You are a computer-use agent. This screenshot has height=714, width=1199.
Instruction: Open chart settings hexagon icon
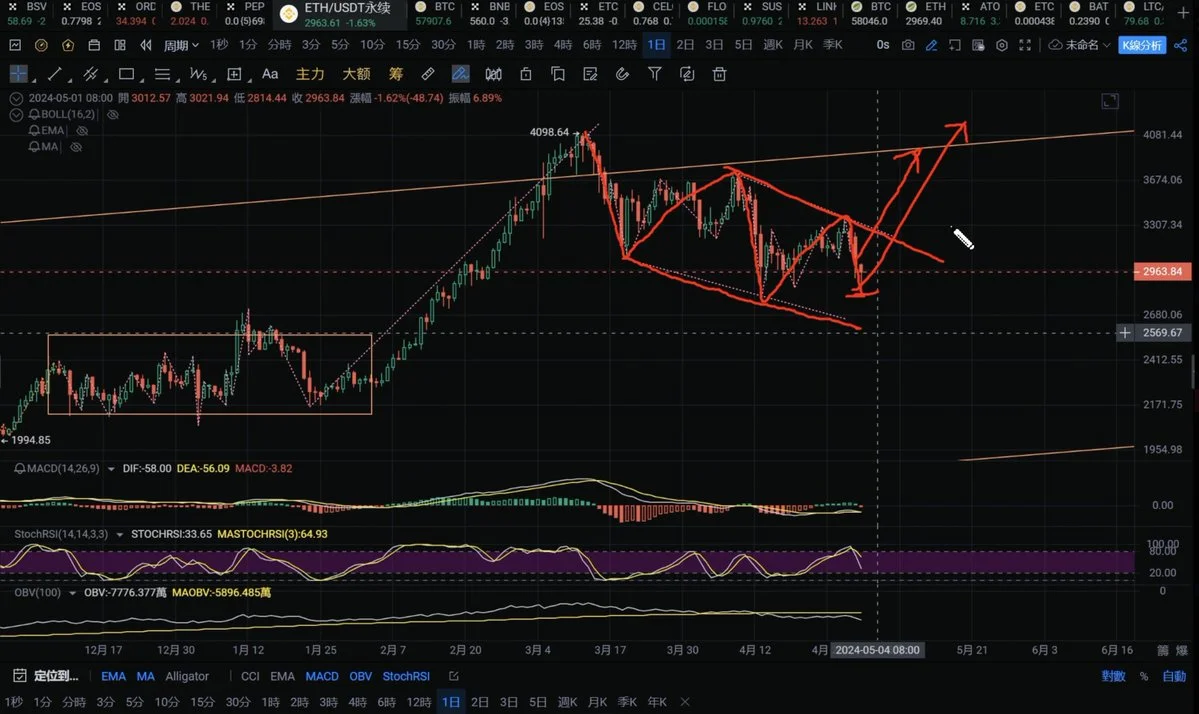(x=1002, y=45)
